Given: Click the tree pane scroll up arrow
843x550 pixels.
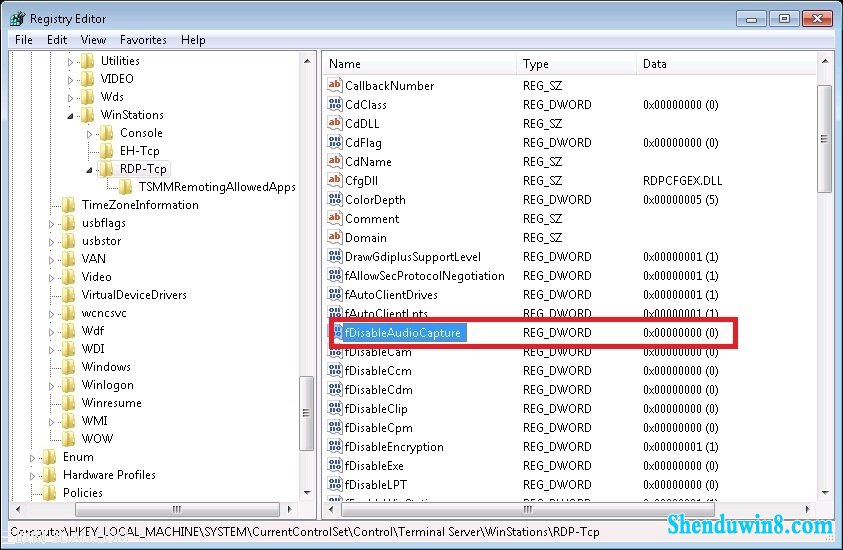Looking at the screenshot, I should point(307,61).
